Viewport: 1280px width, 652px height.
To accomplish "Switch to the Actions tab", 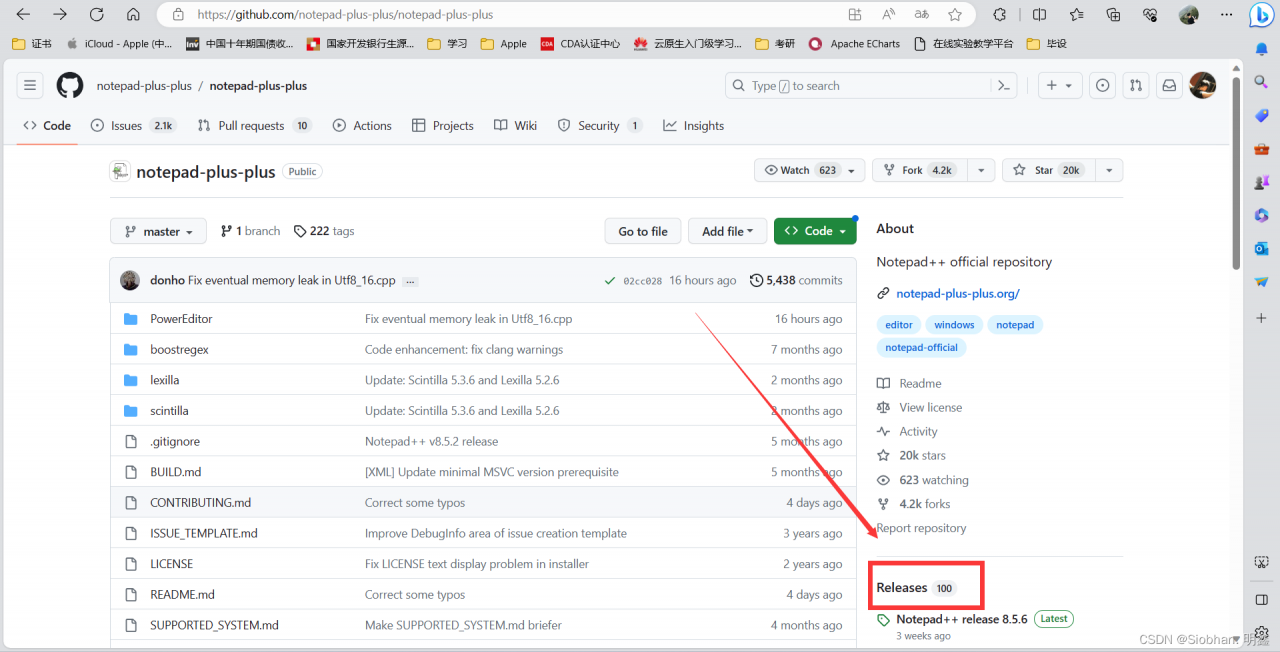I will click(362, 126).
